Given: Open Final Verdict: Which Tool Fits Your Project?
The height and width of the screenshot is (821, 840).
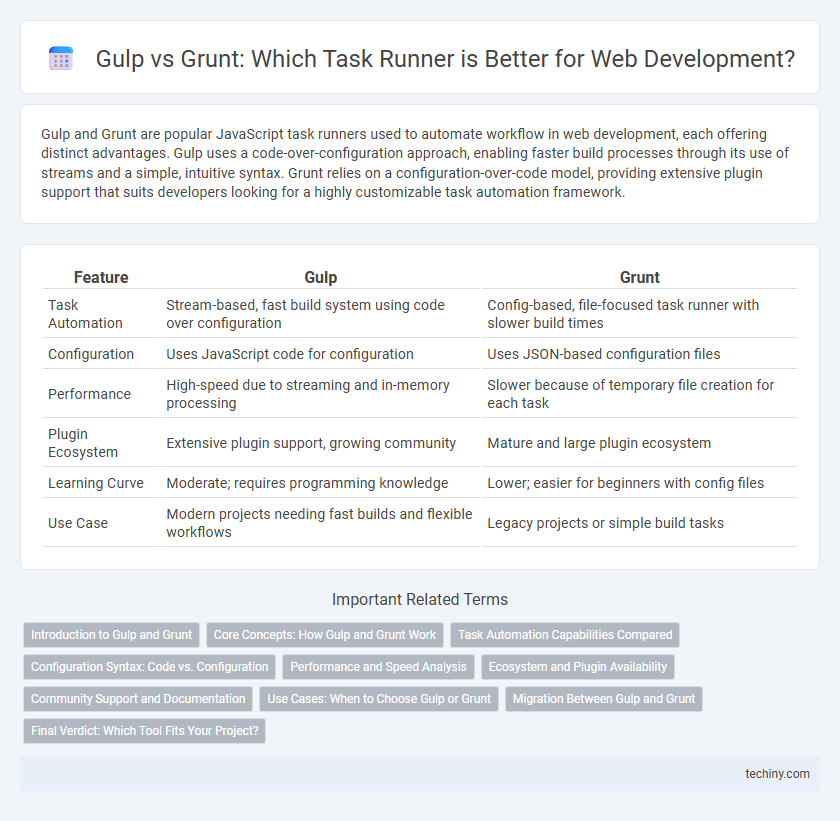Looking at the screenshot, I should pyautogui.click(x=145, y=730).
